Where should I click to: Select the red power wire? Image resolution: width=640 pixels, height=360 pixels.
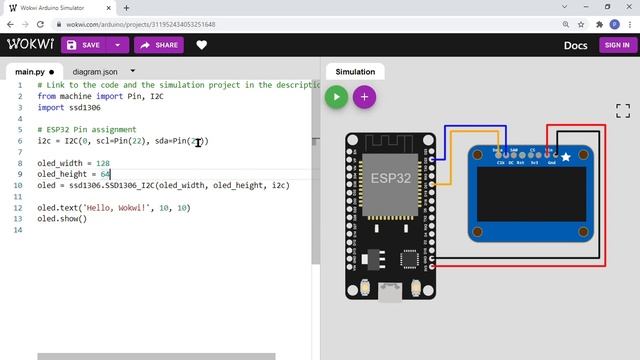pos(605,196)
